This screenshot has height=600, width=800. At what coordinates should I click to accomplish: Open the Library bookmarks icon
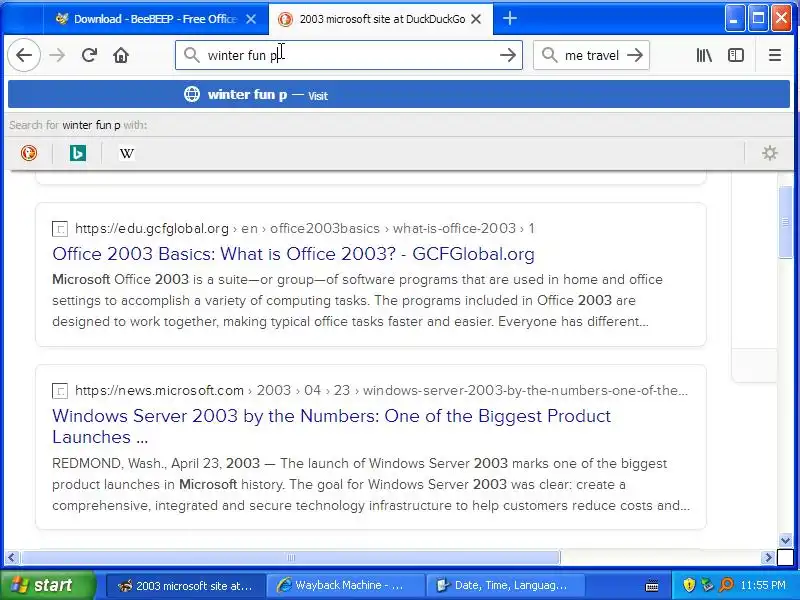[x=704, y=55]
